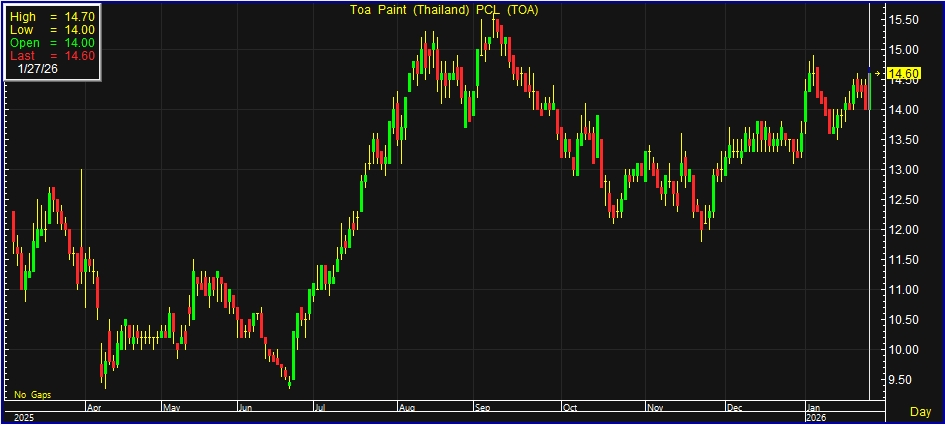This screenshot has height=425, width=945.
Task: Click the yellow arrow beside the last price
Action: (879, 74)
